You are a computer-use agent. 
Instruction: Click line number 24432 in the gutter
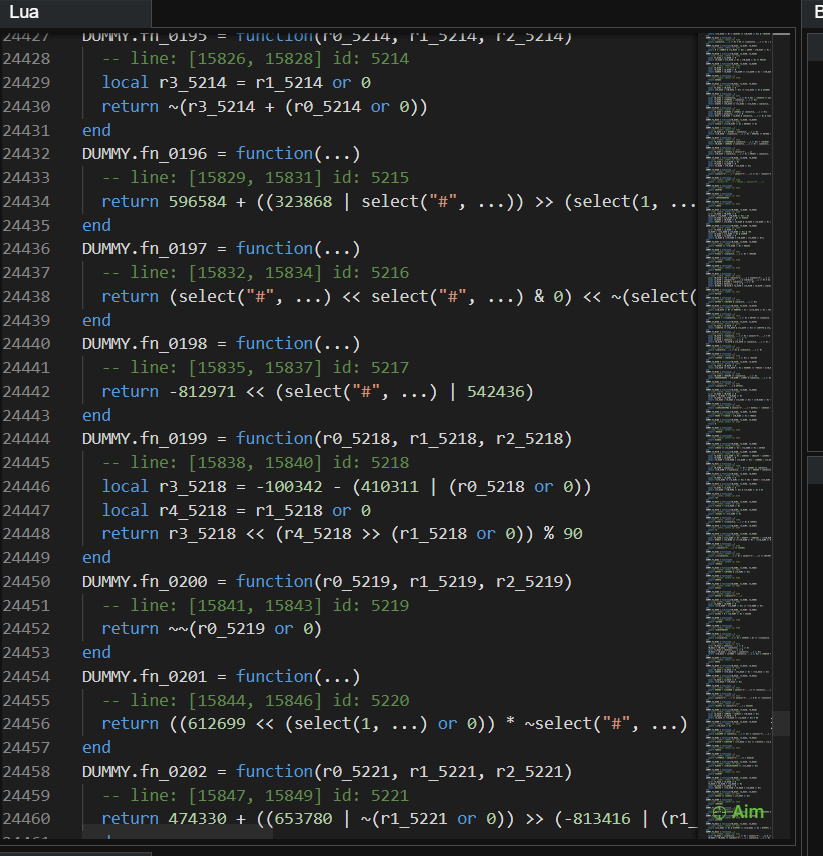tap(27, 154)
